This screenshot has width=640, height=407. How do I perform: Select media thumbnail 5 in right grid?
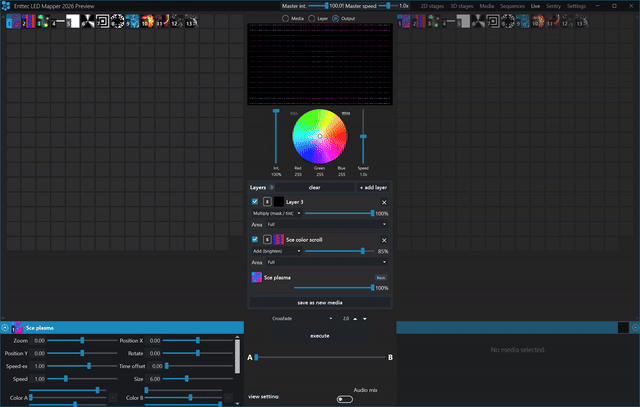(463, 21)
